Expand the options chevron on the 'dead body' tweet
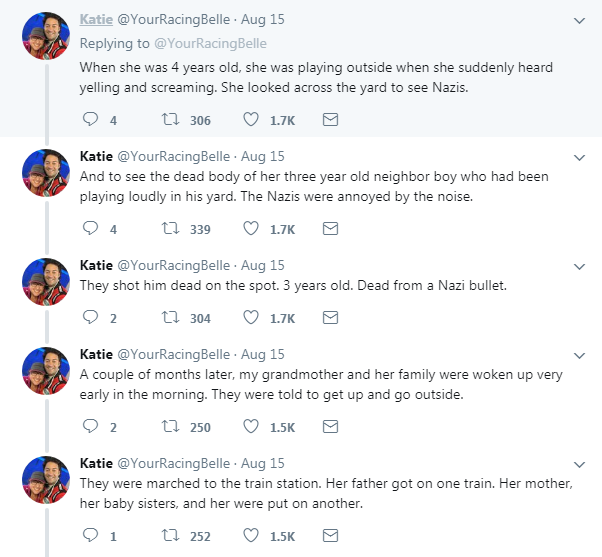Screen dimensions: 602x557 point(580,157)
